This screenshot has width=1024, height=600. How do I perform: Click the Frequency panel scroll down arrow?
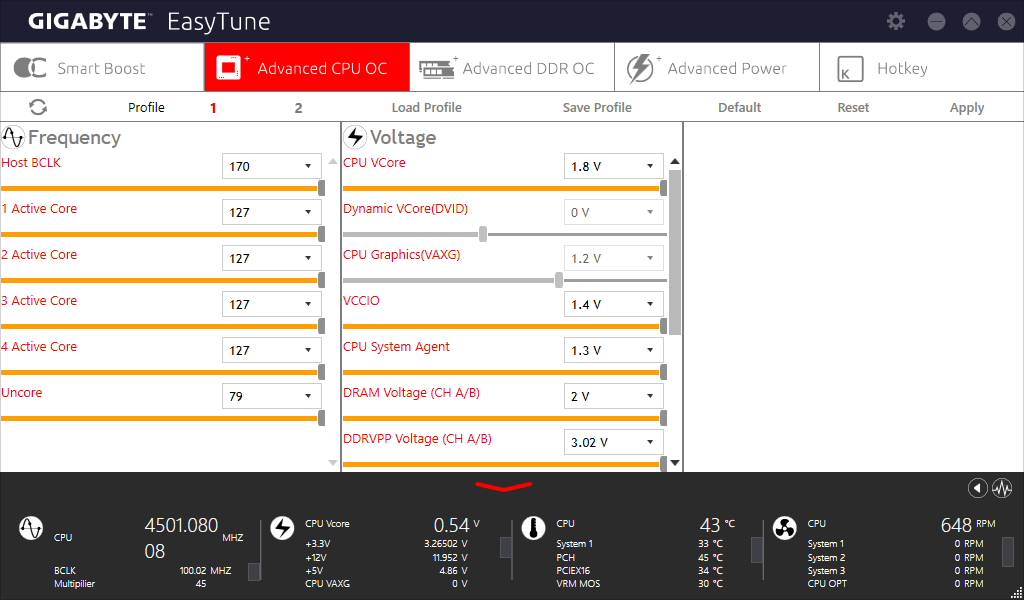tap(333, 463)
